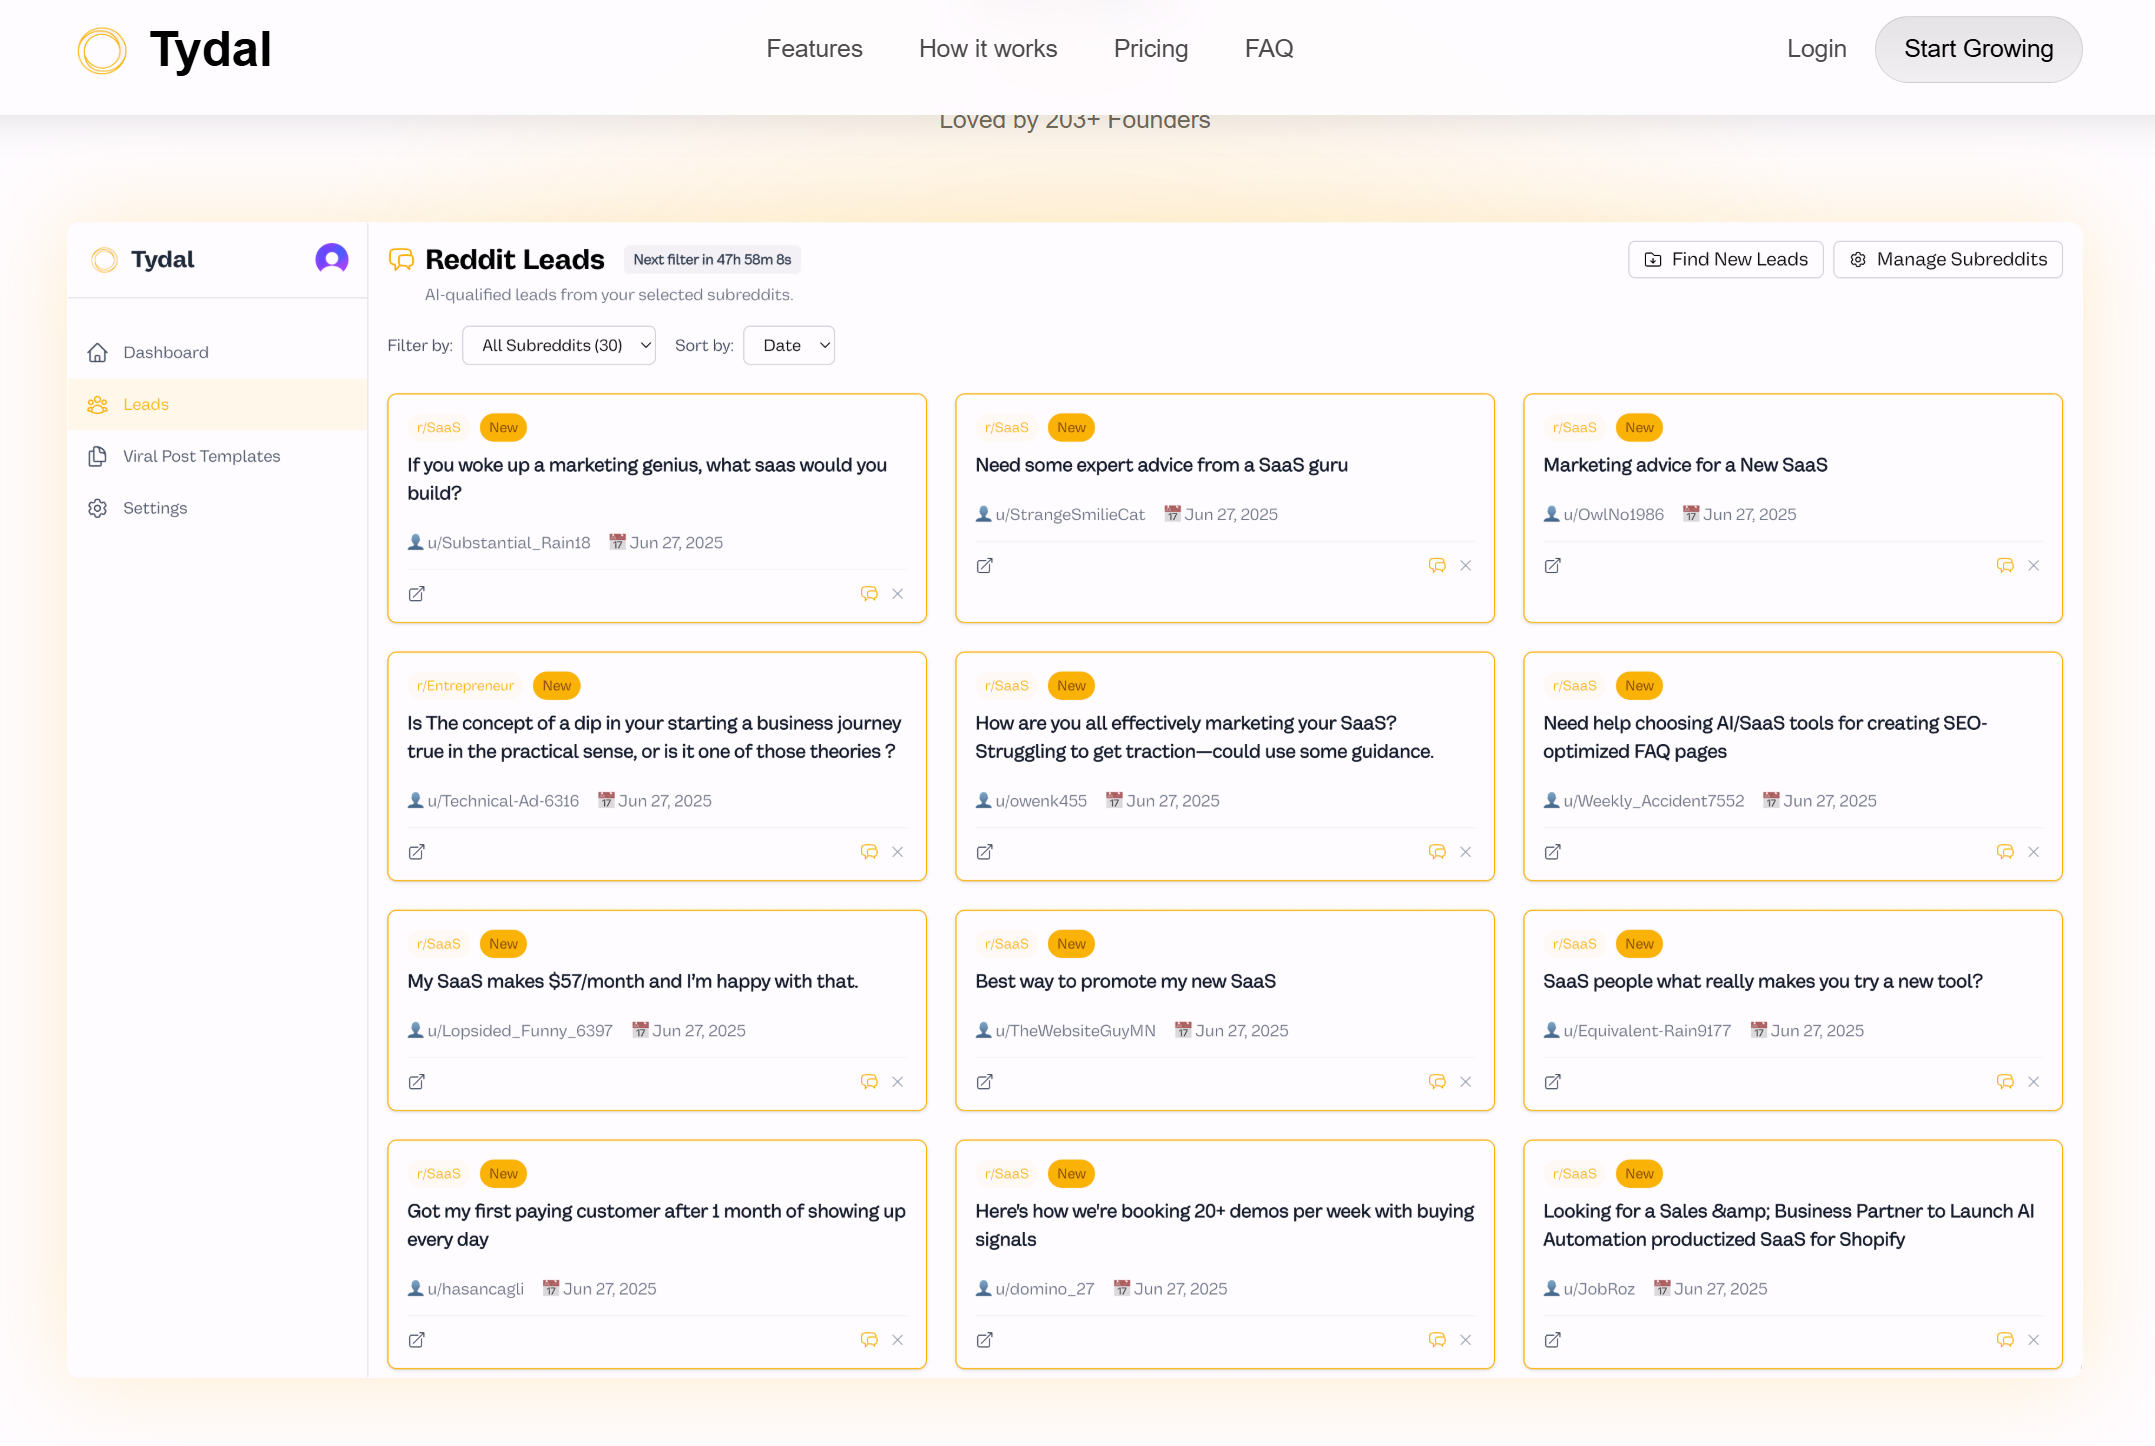Viewport: 2155px width, 1446px height.
Task: Open Settings from the sidebar menu
Action: click(217, 508)
